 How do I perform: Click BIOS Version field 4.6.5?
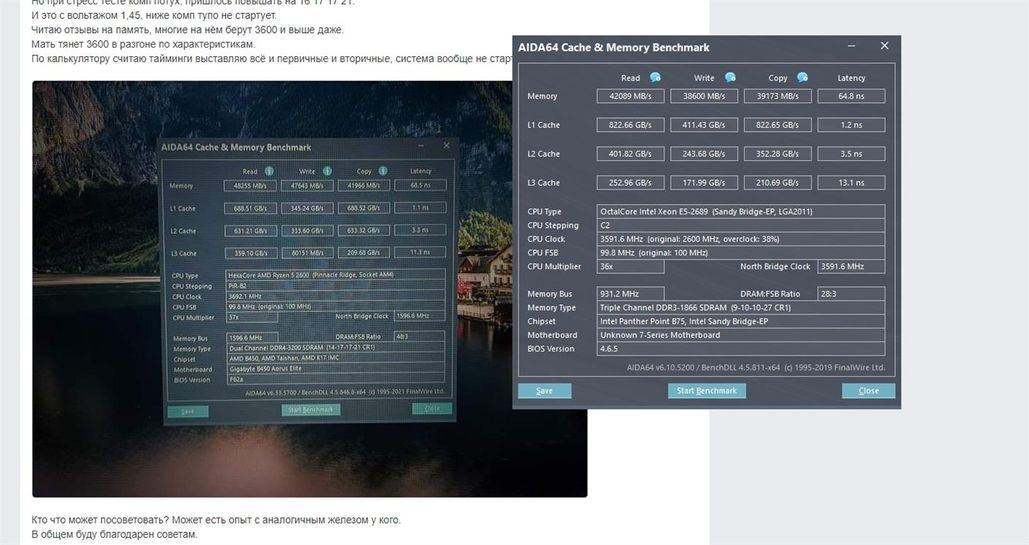click(x=741, y=349)
